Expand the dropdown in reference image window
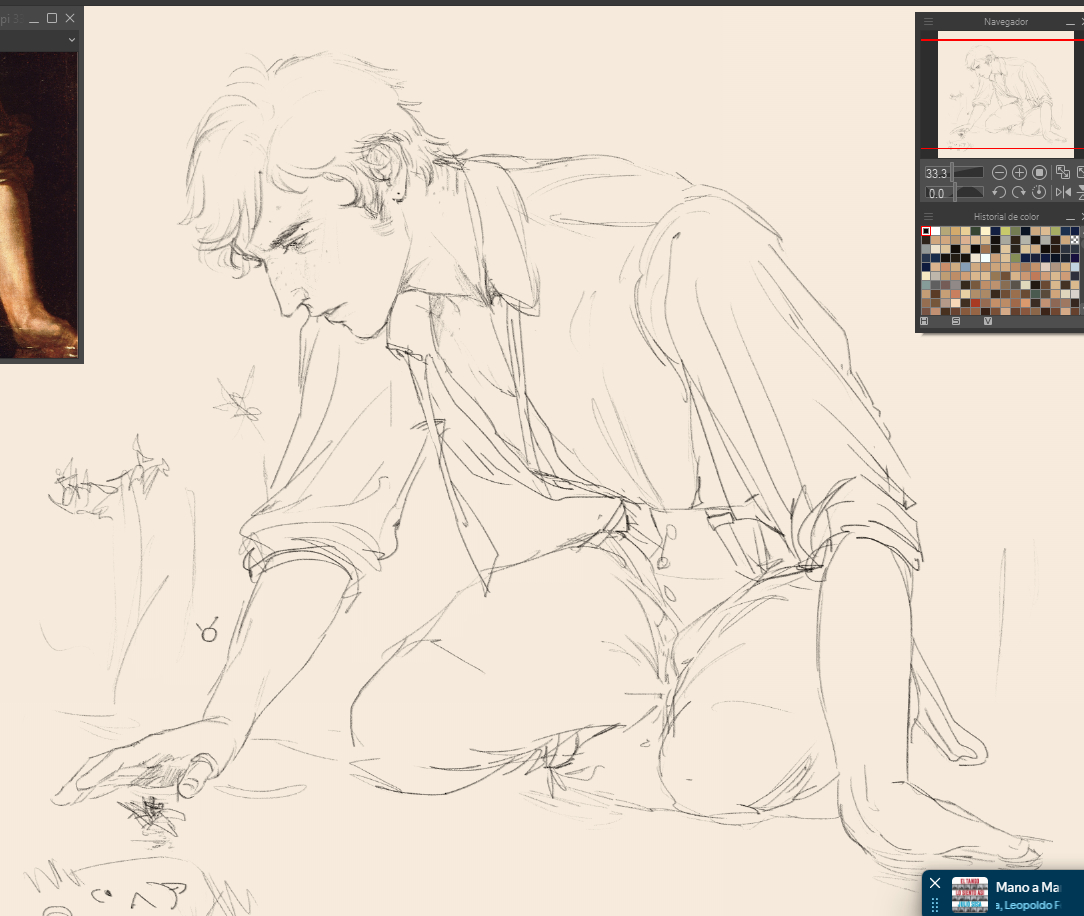 72,39
